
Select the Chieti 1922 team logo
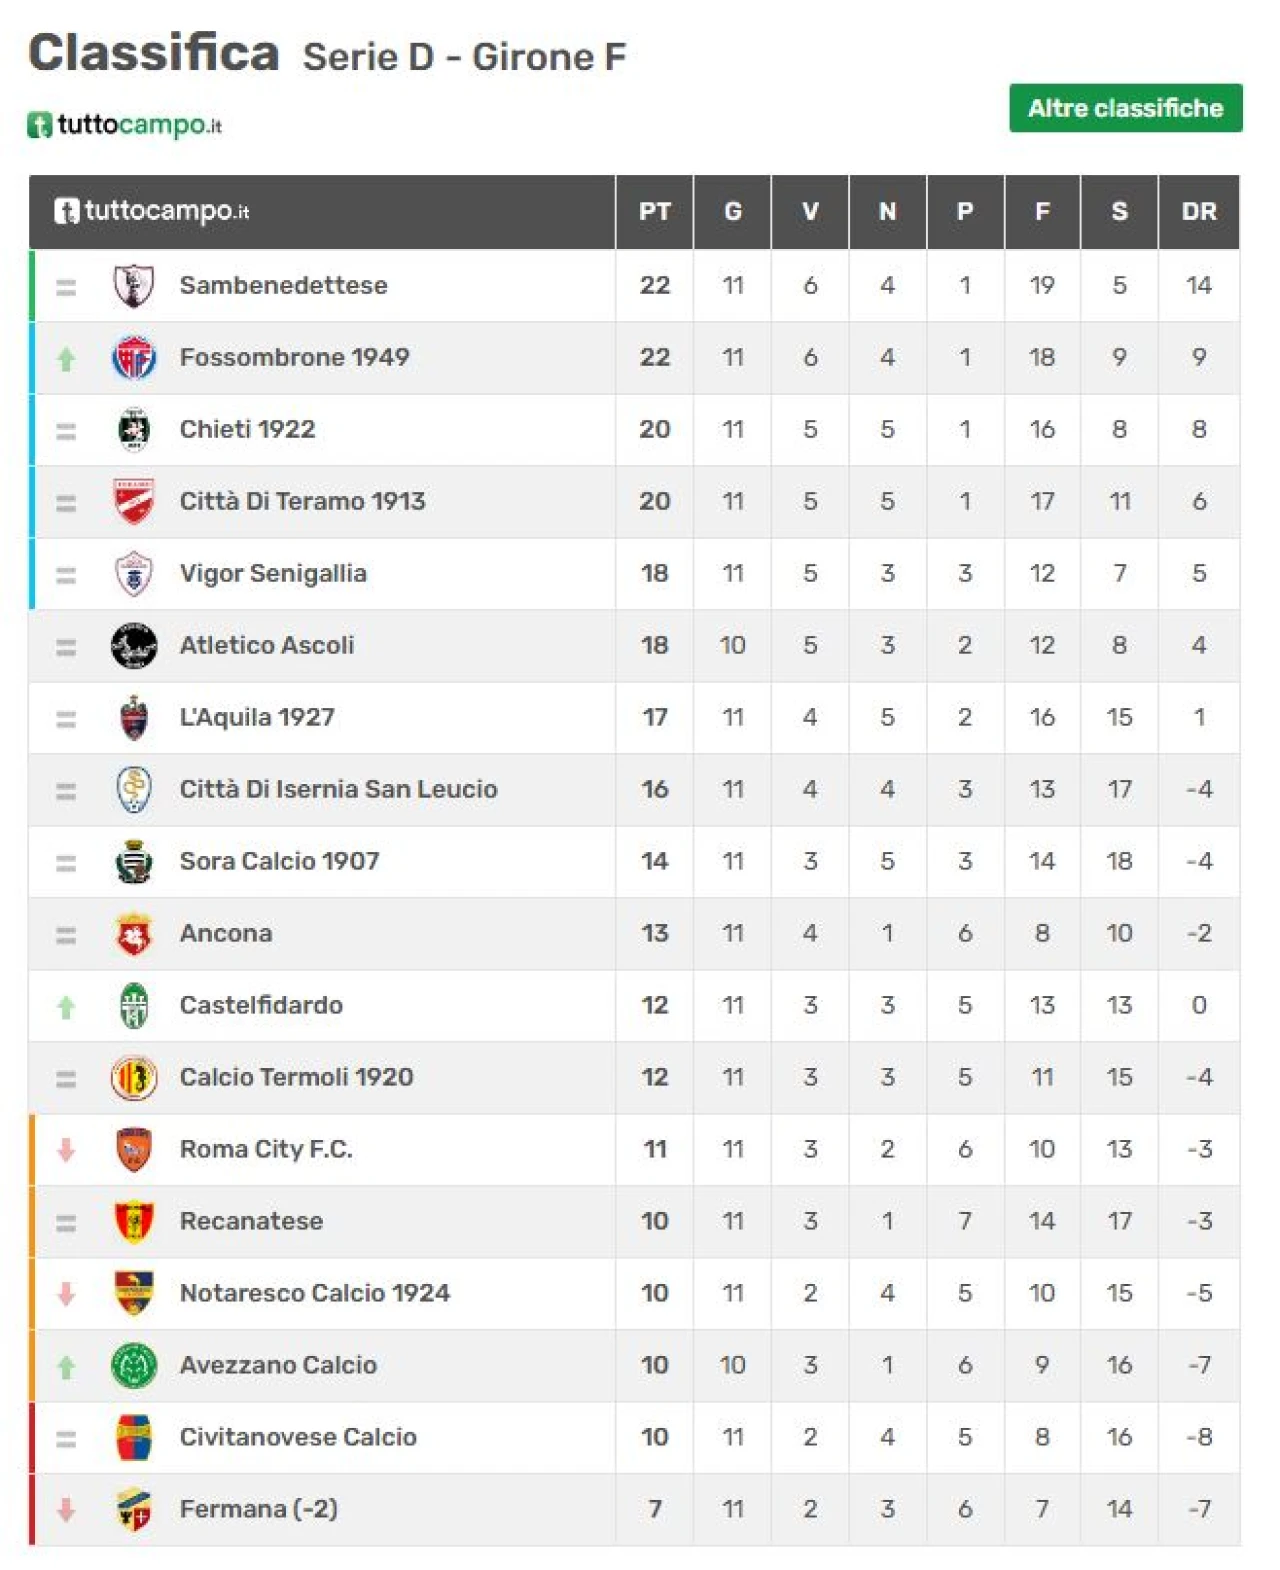[x=133, y=430]
